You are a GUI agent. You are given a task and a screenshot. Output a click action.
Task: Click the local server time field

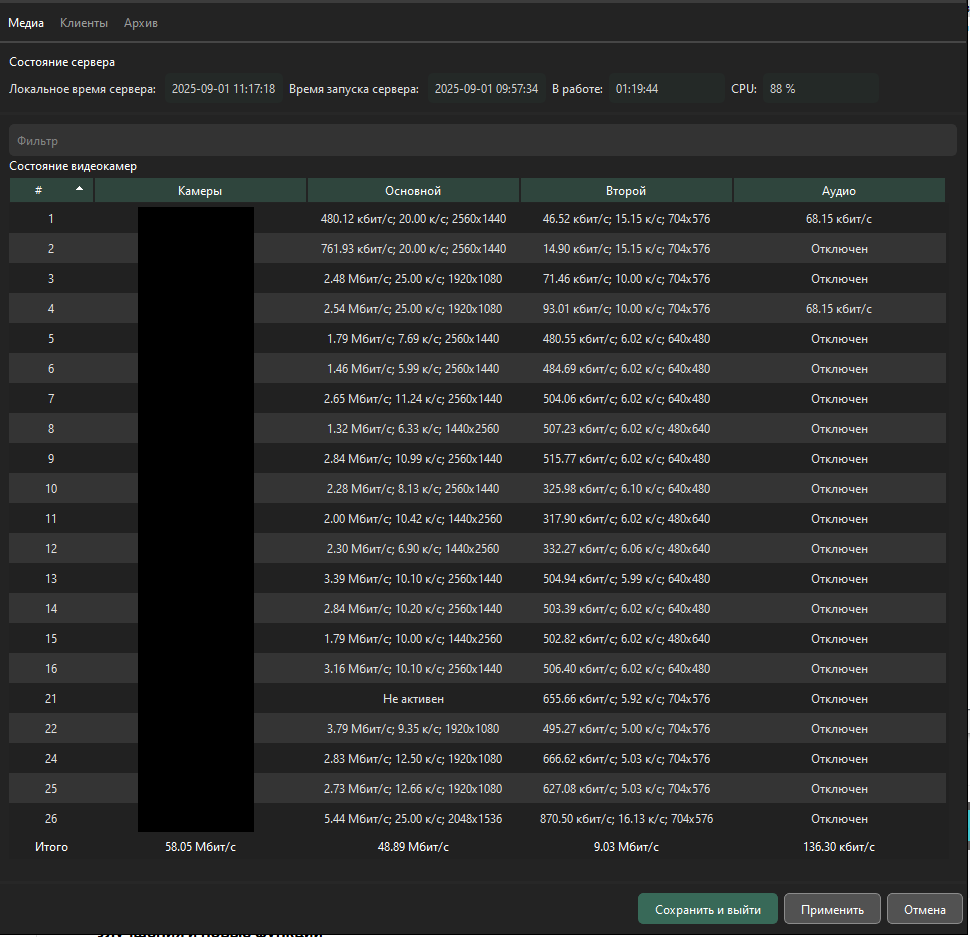pyautogui.click(x=223, y=88)
